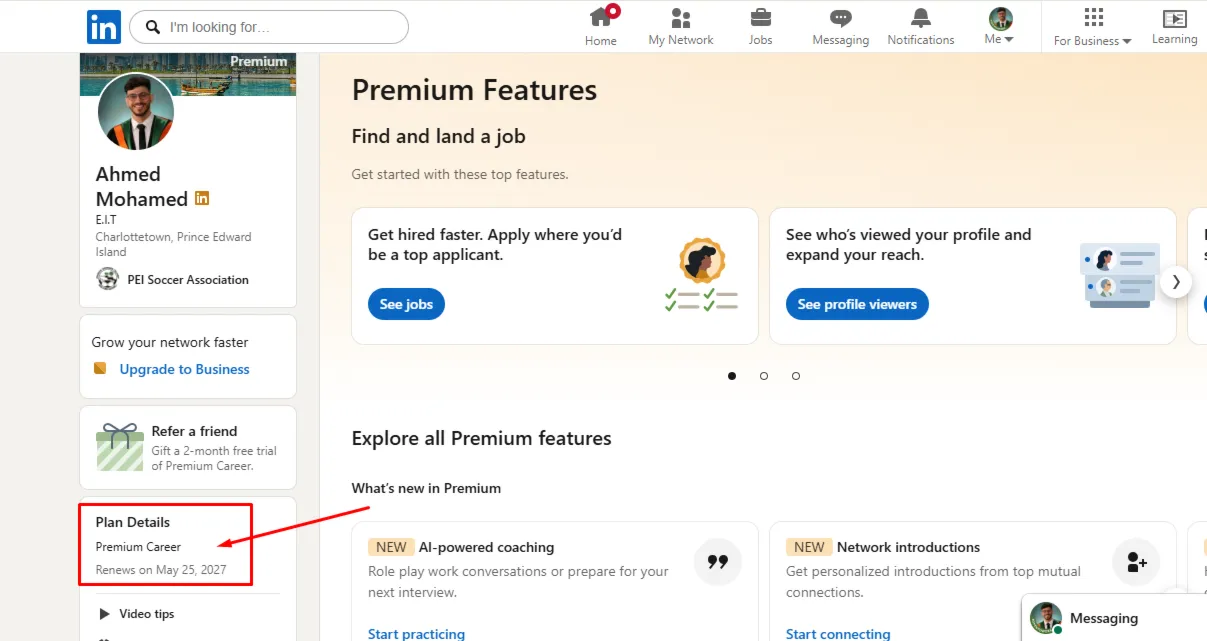Click the PEI Soccer Association text
This screenshot has height=641, width=1207.
pyautogui.click(x=188, y=280)
